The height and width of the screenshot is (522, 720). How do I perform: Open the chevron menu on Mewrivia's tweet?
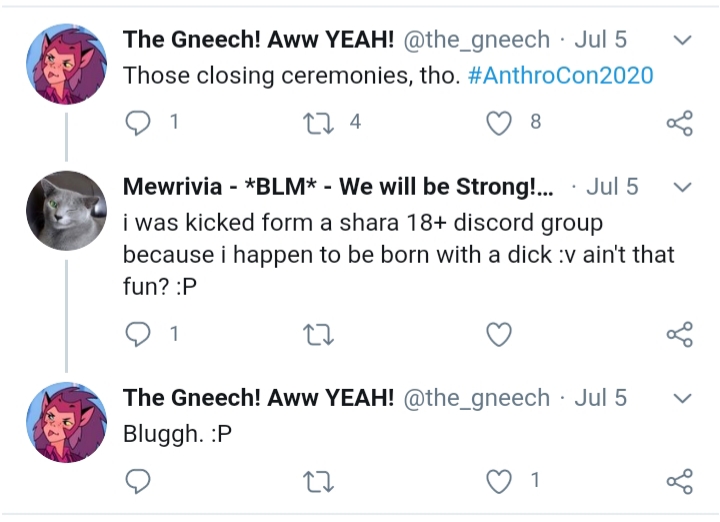tap(682, 187)
